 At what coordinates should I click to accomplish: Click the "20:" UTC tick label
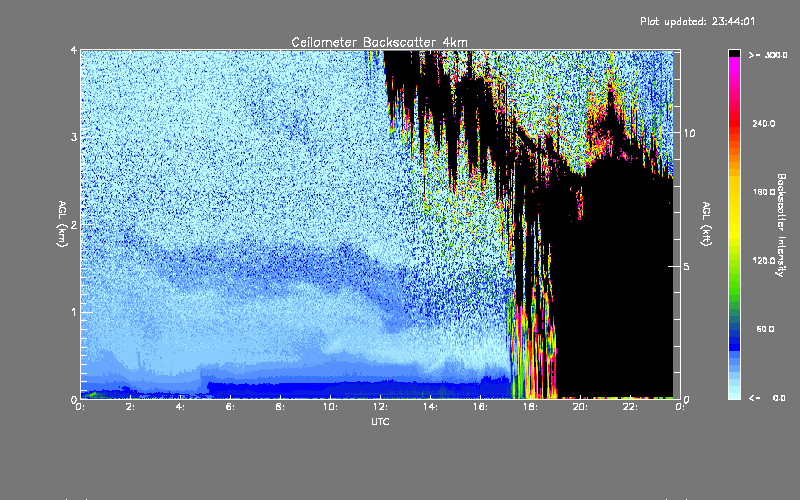(x=580, y=407)
